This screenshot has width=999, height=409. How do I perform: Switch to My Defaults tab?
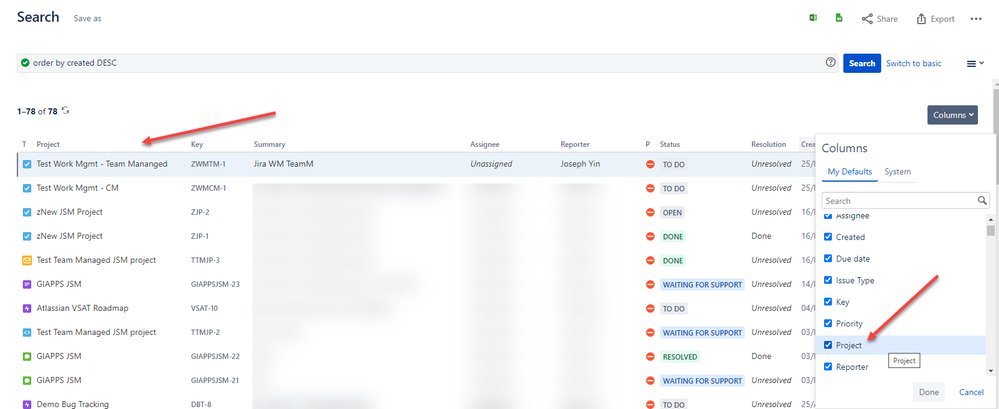[x=849, y=171]
